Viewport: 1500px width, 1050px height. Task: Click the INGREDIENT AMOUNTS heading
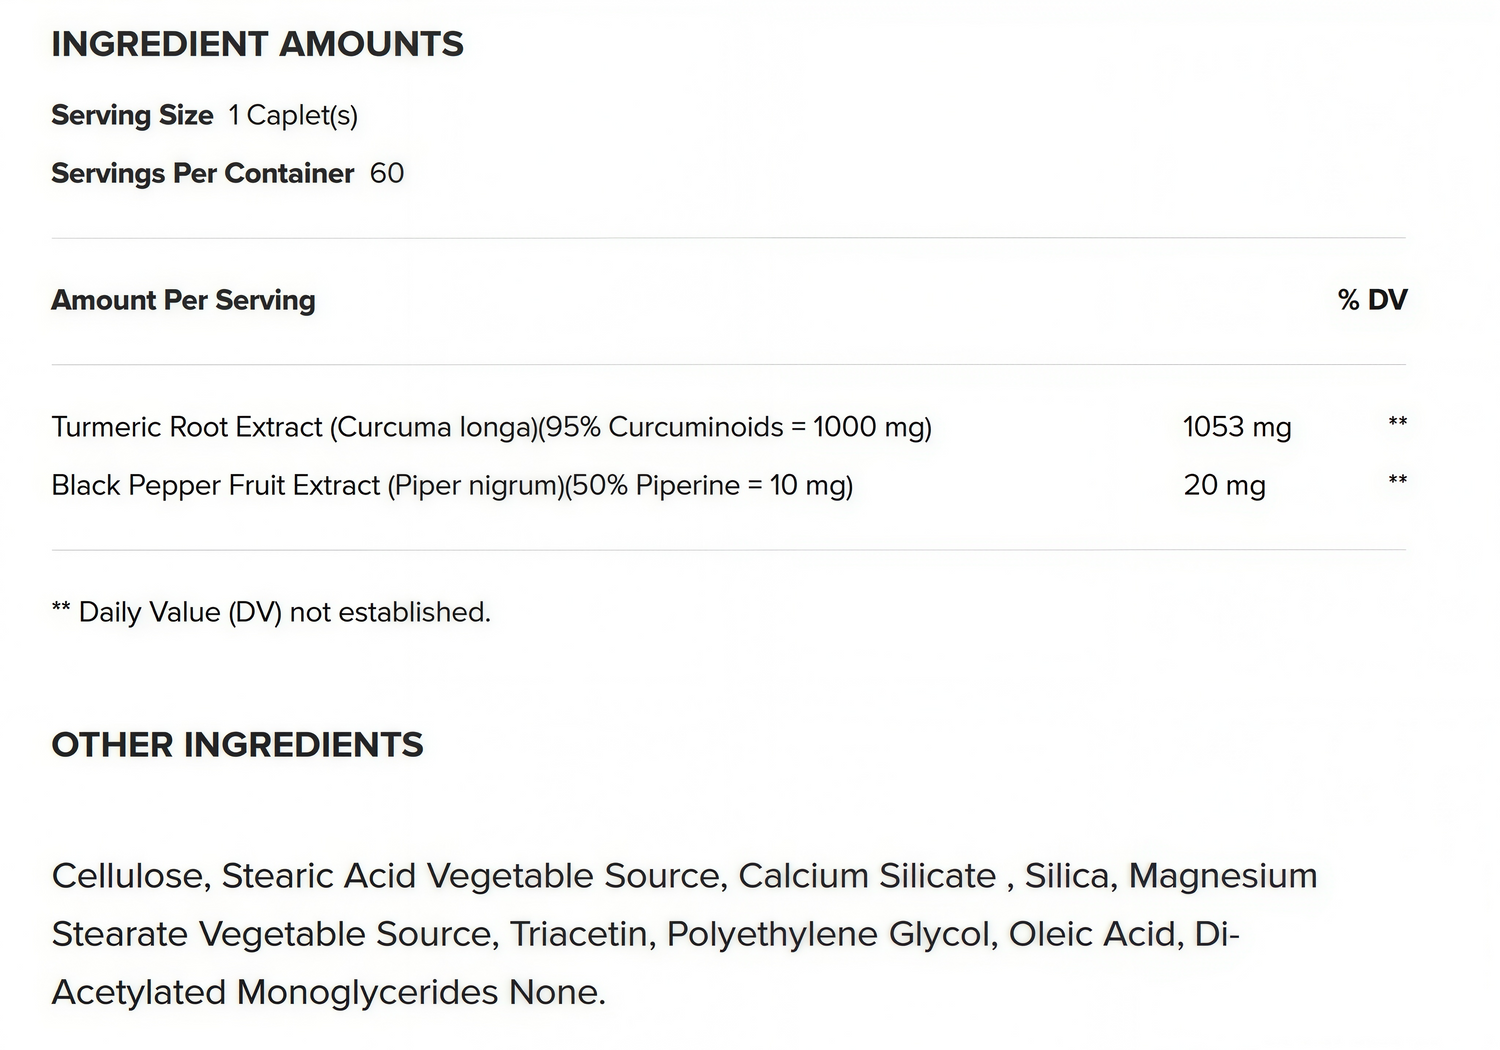257,44
